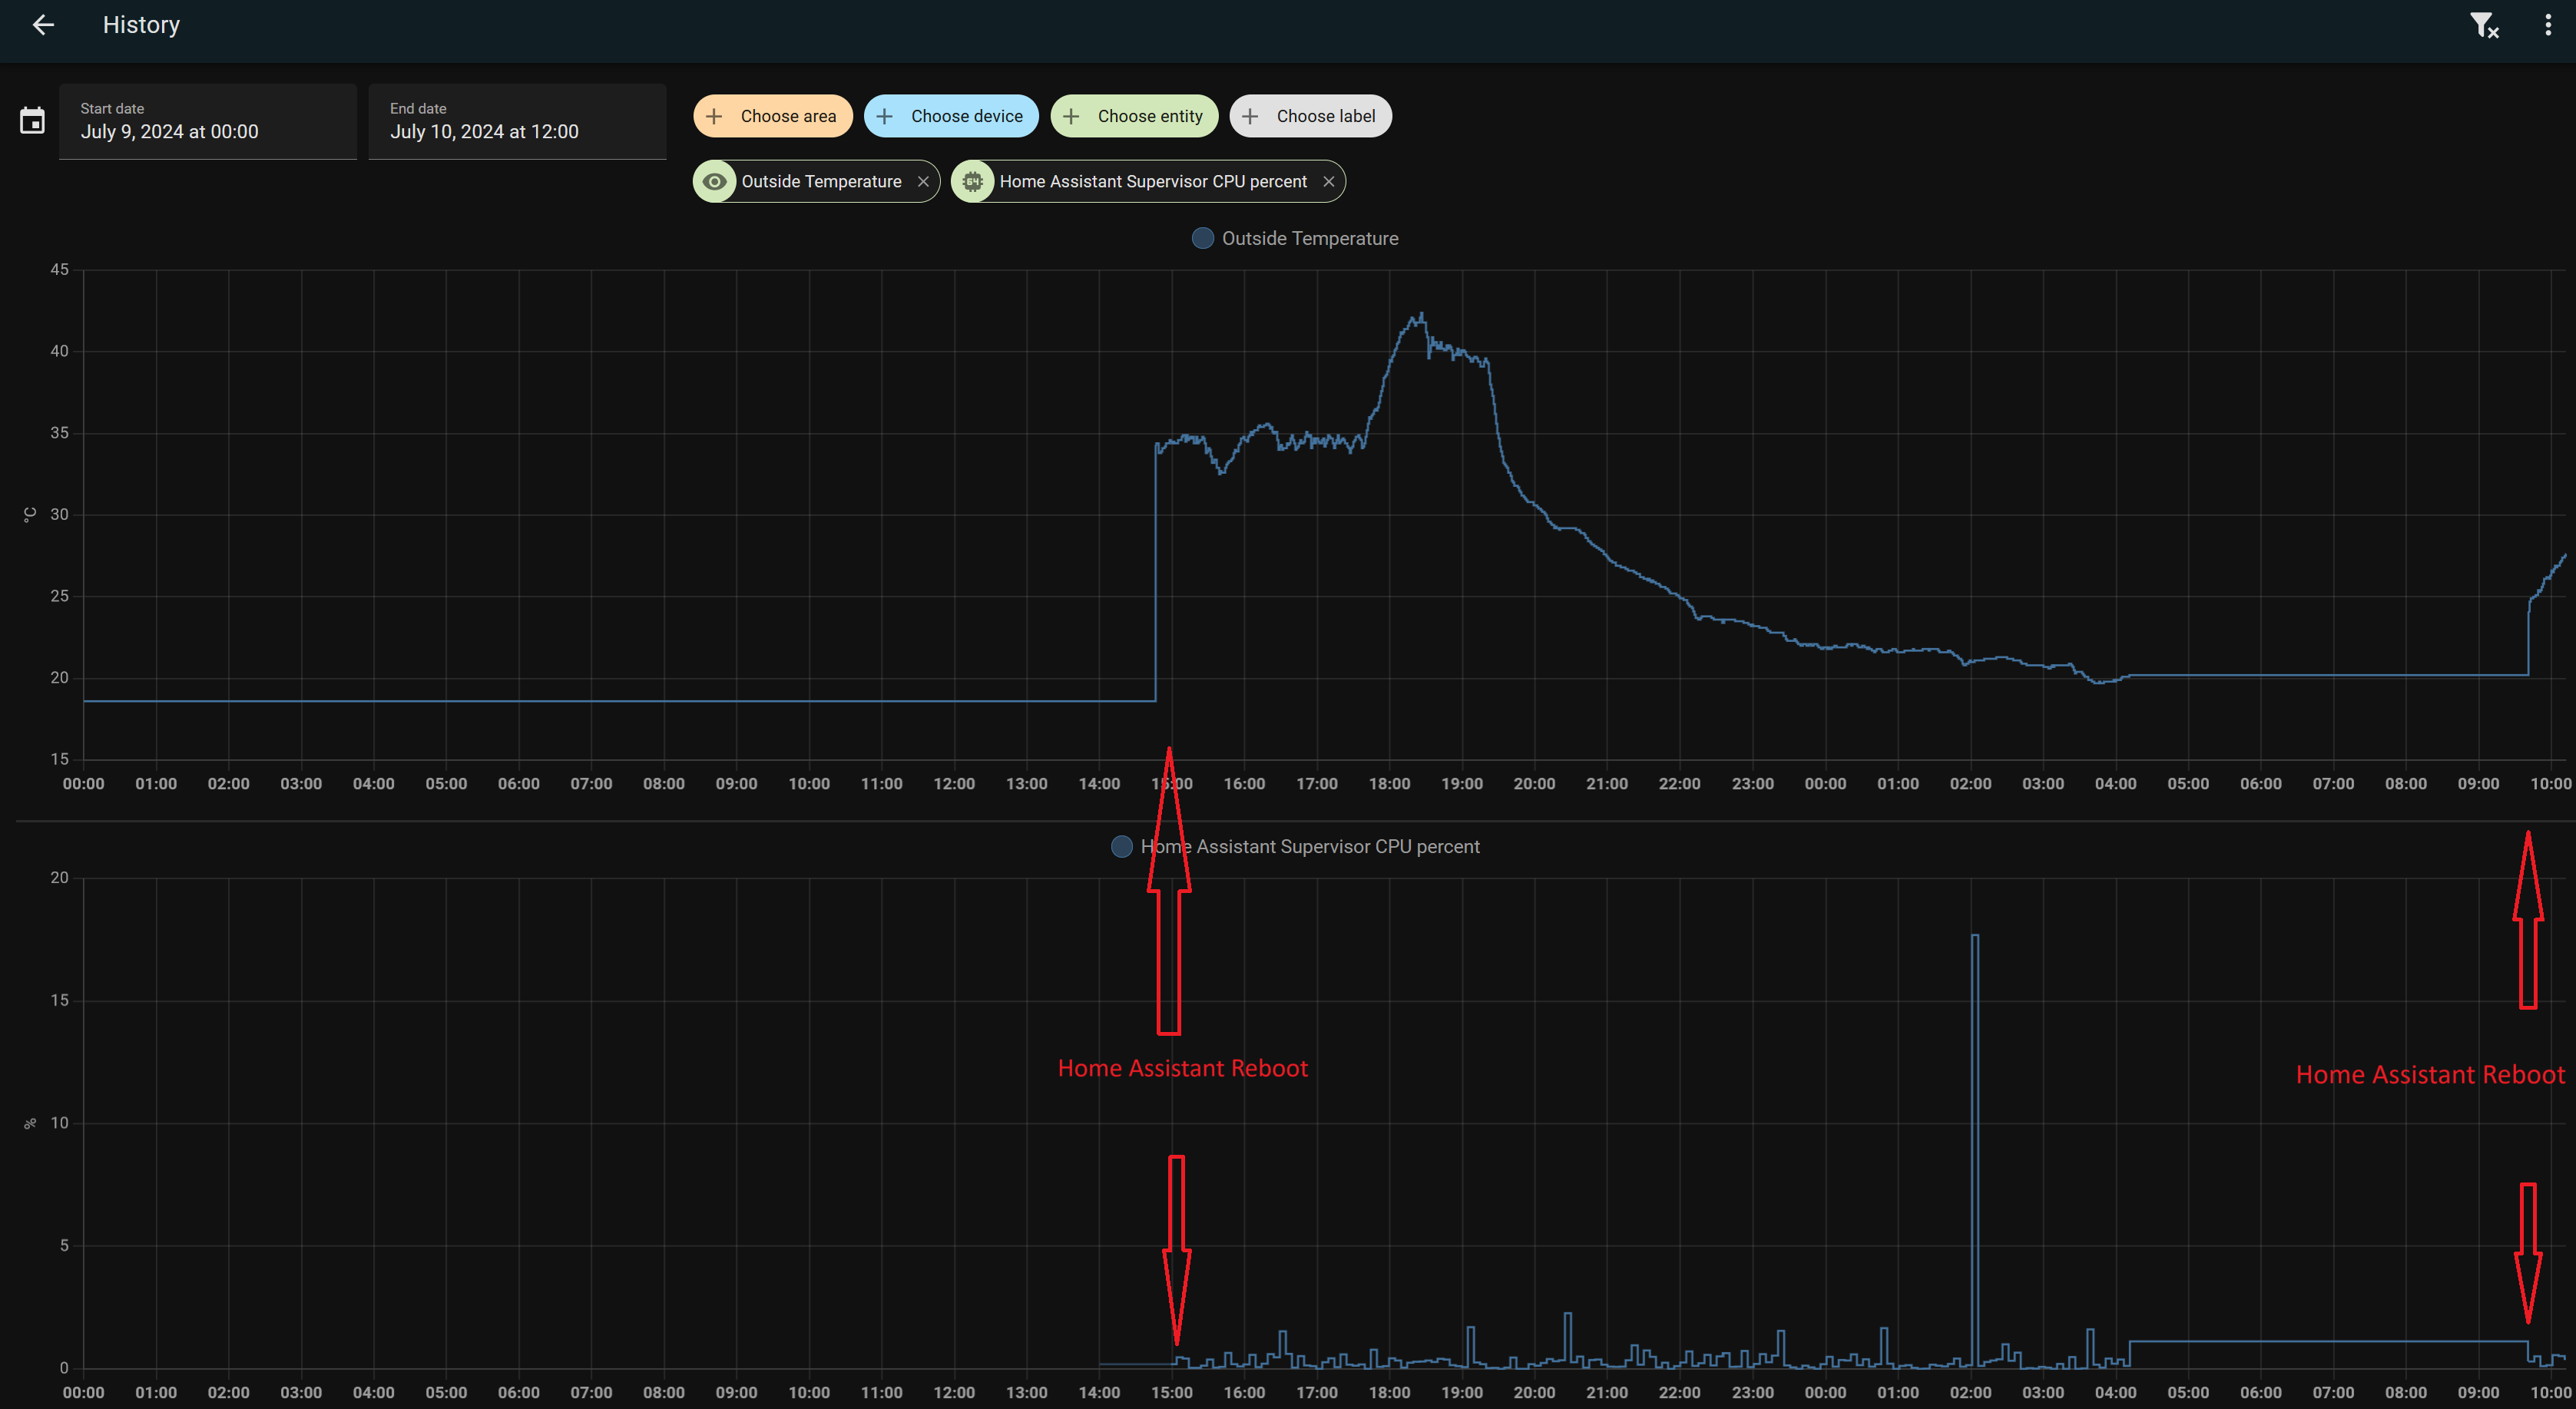
Task: Remove the Supervisor CPU percent filter chip
Action: click(1329, 181)
